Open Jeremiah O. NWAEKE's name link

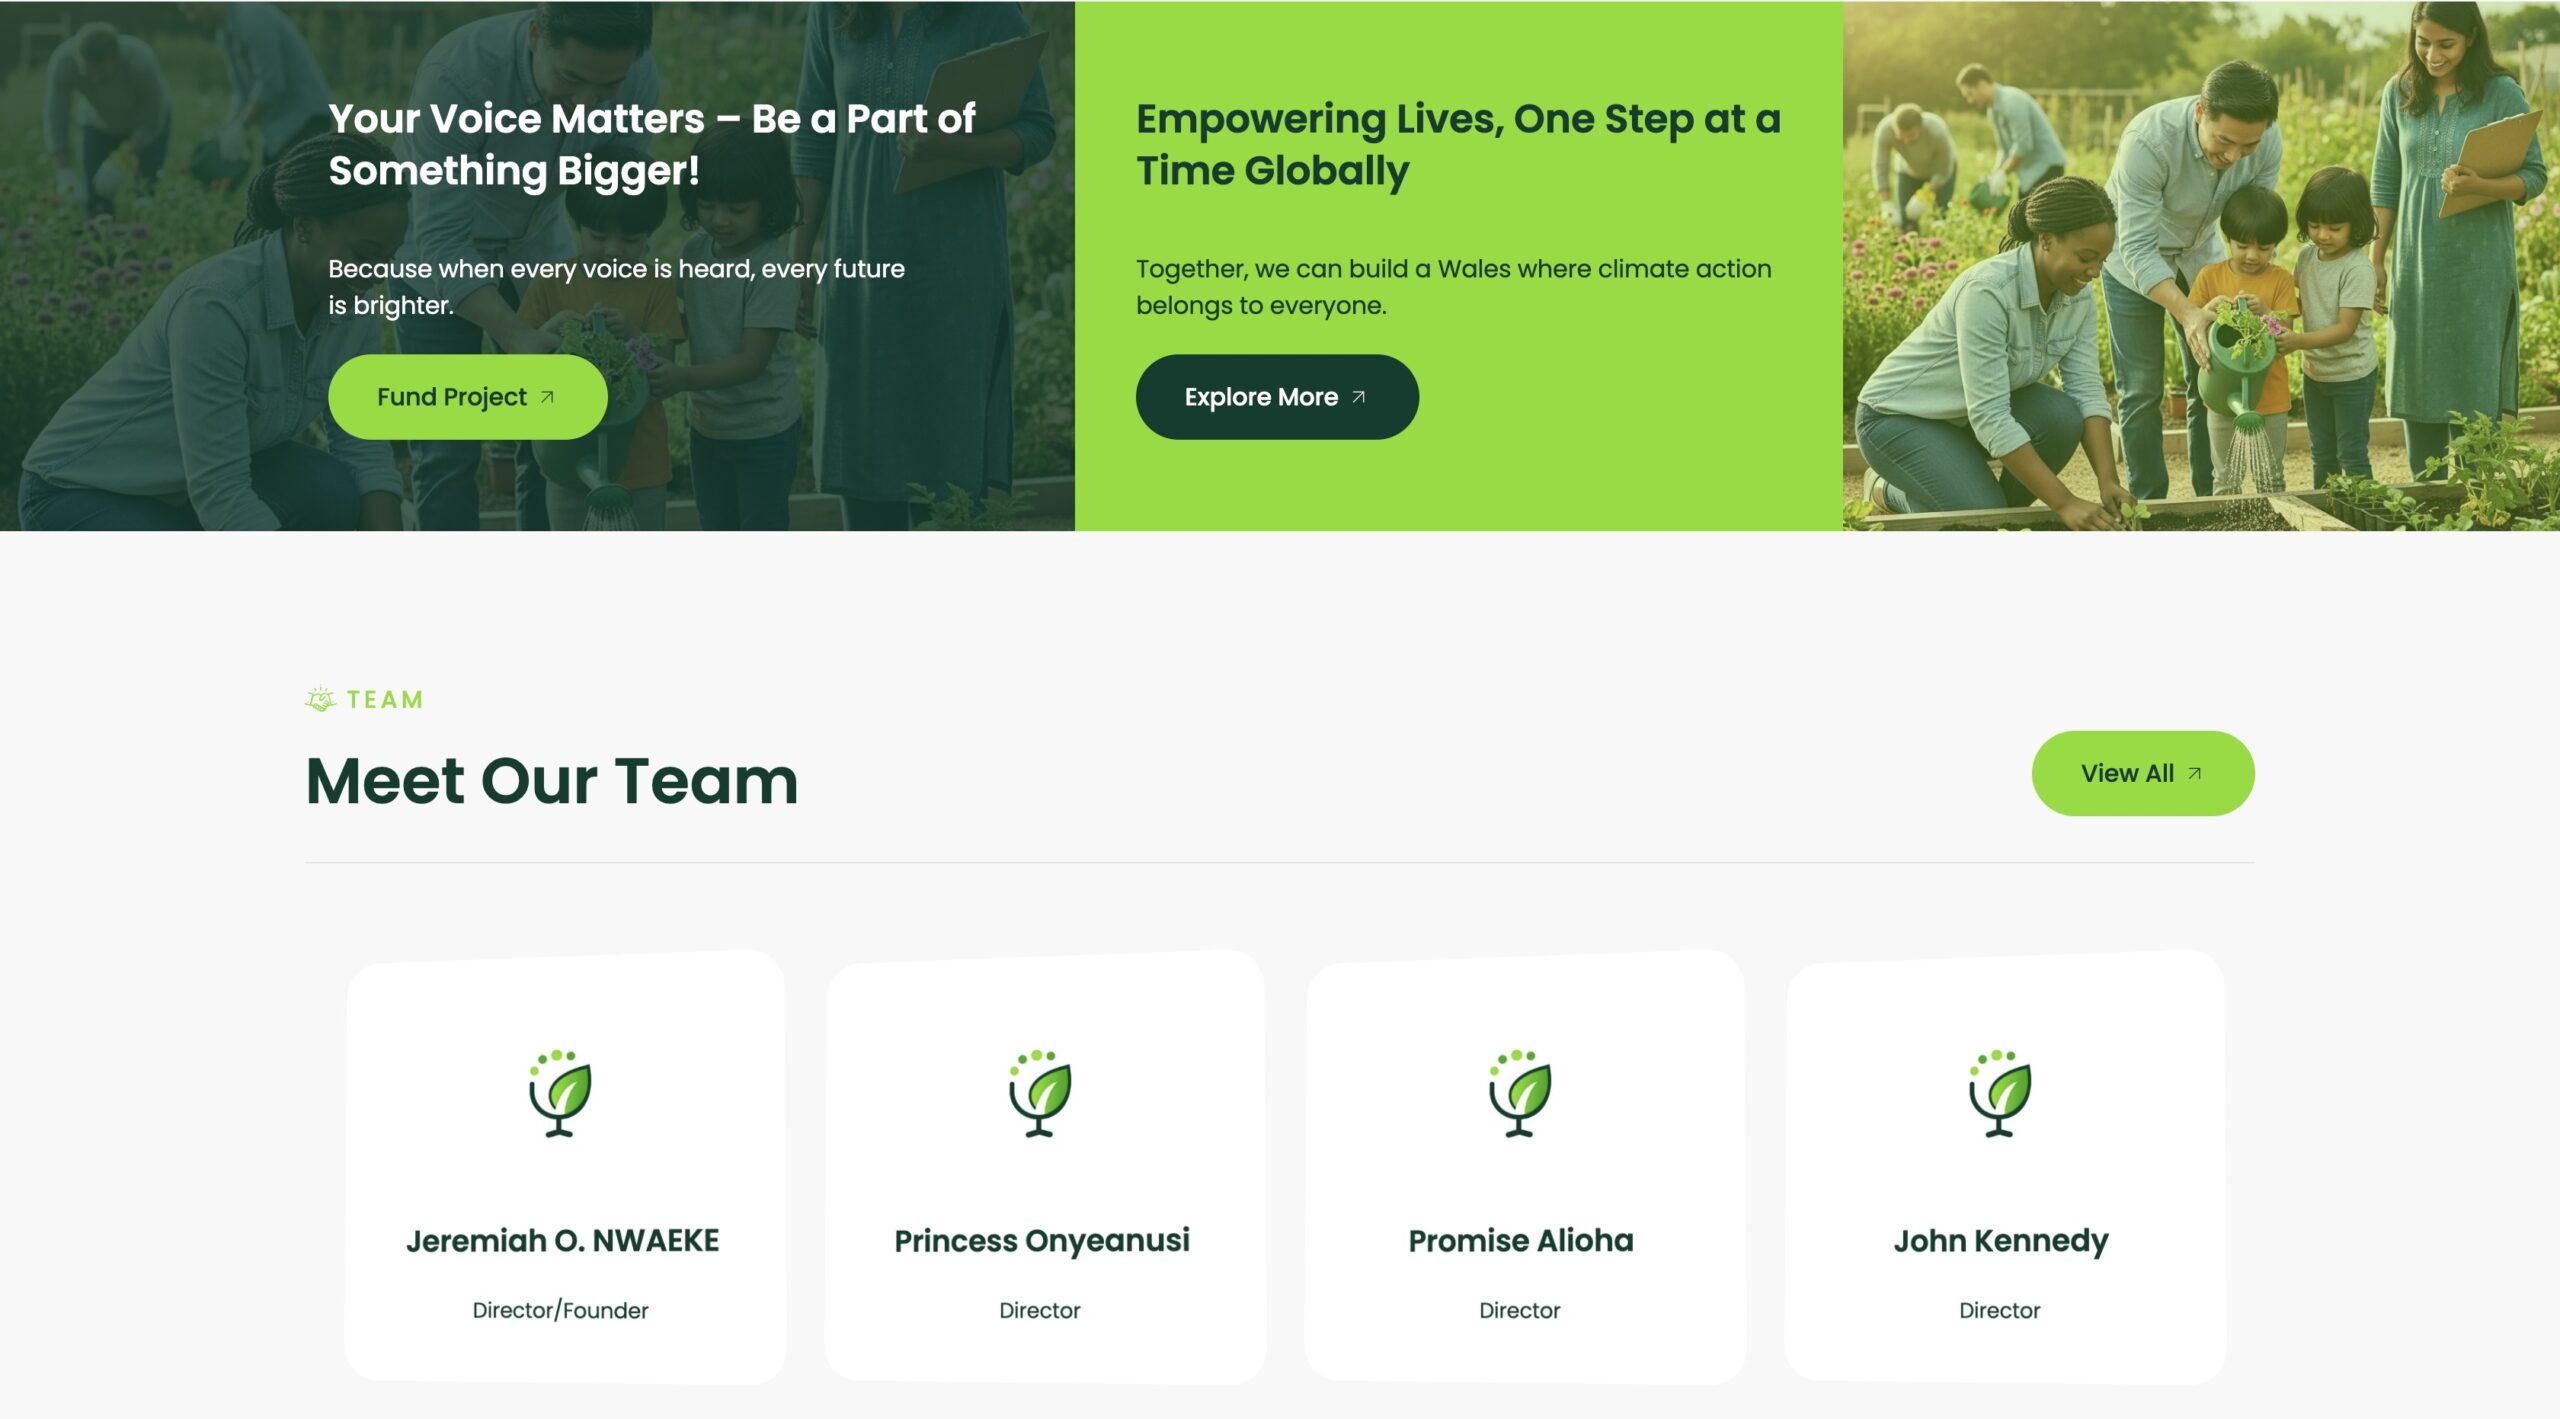[x=562, y=1240]
